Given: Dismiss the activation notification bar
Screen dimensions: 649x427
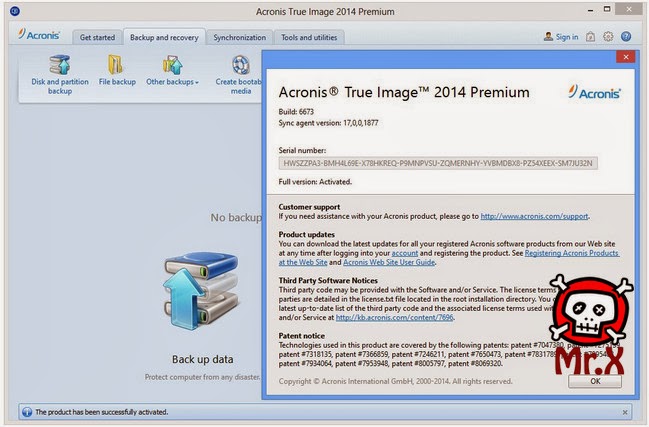Looking at the screenshot, I should click(x=625, y=412).
